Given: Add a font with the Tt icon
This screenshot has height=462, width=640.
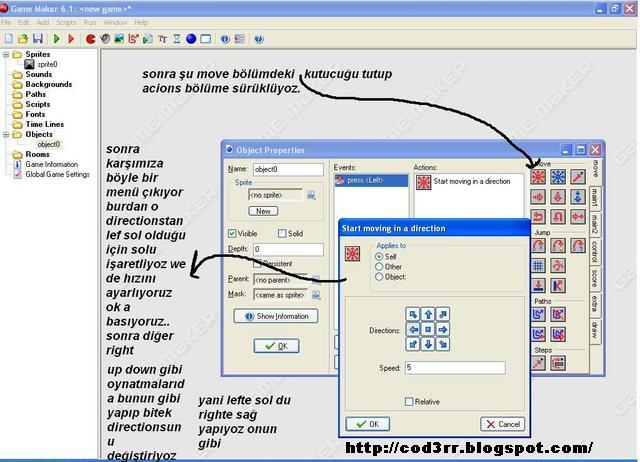Looking at the screenshot, I should [x=162, y=39].
